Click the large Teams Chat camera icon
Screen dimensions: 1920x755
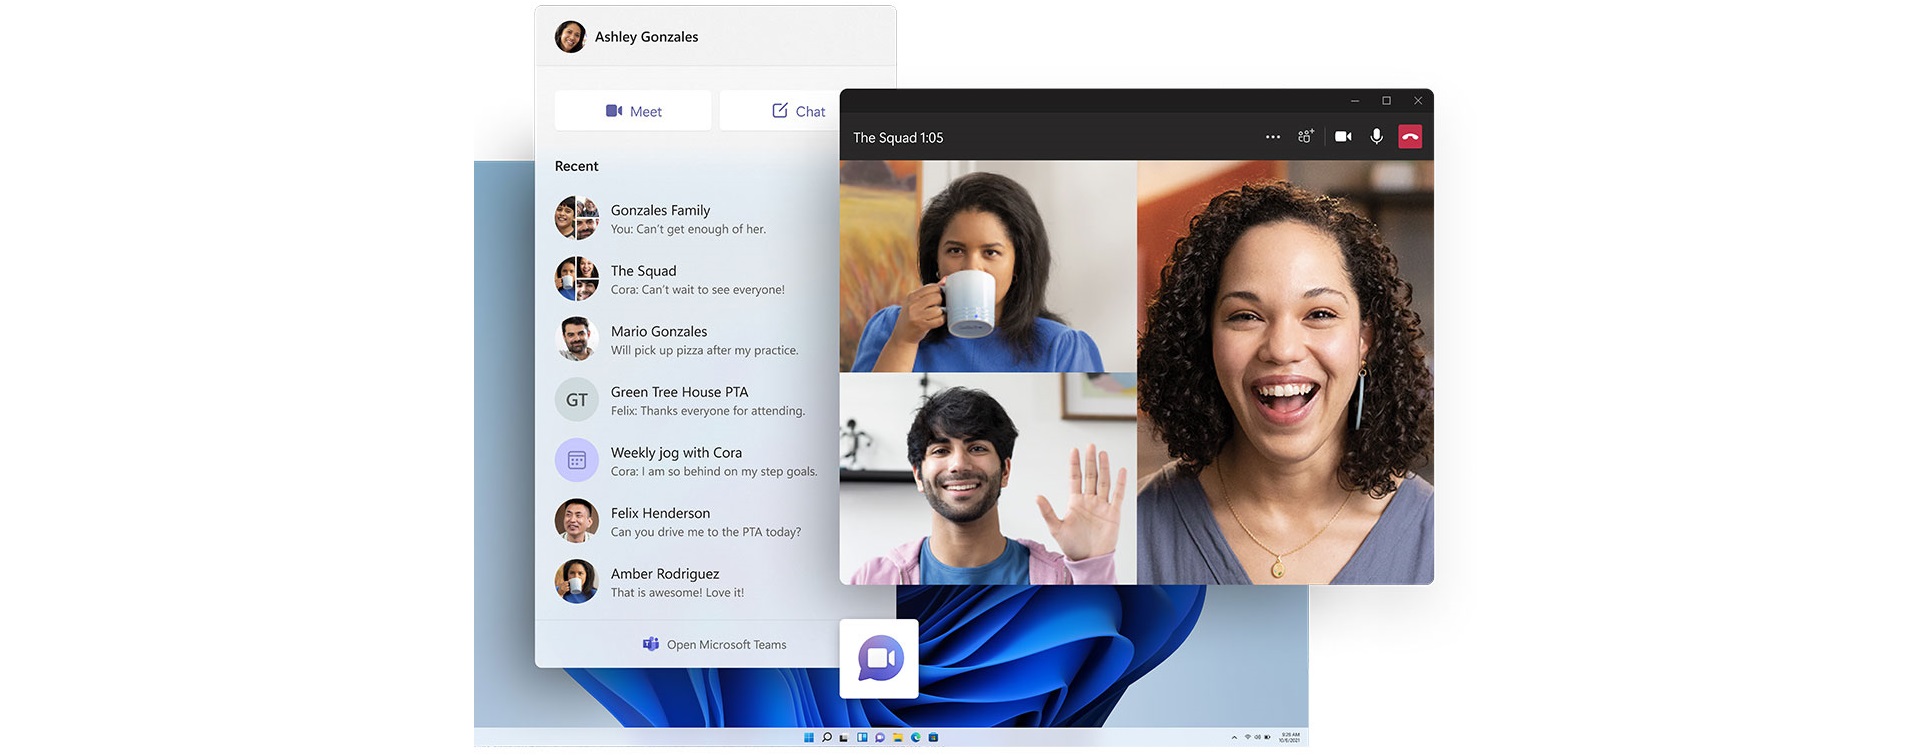880,658
